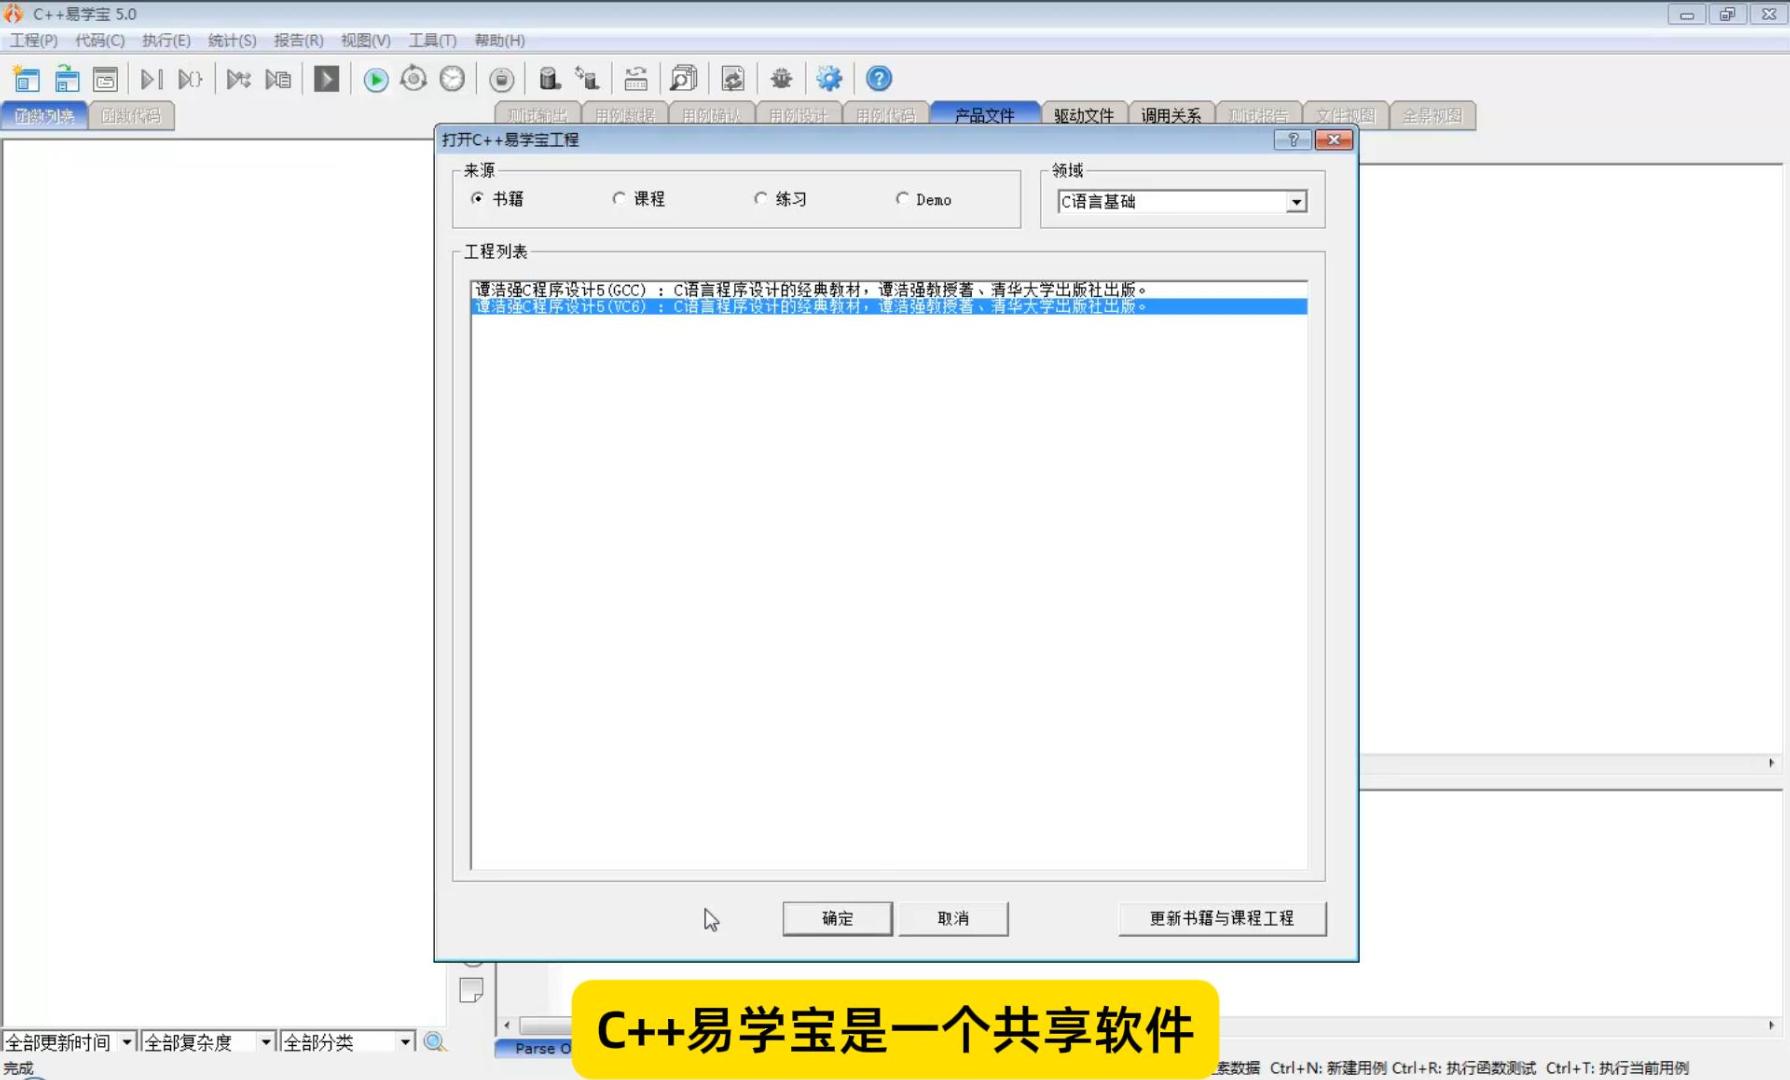Viewport: 1790px width, 1080px height.
Task: Click the upper right-pane scrollbar right arrow
Action: [1771, 763]
